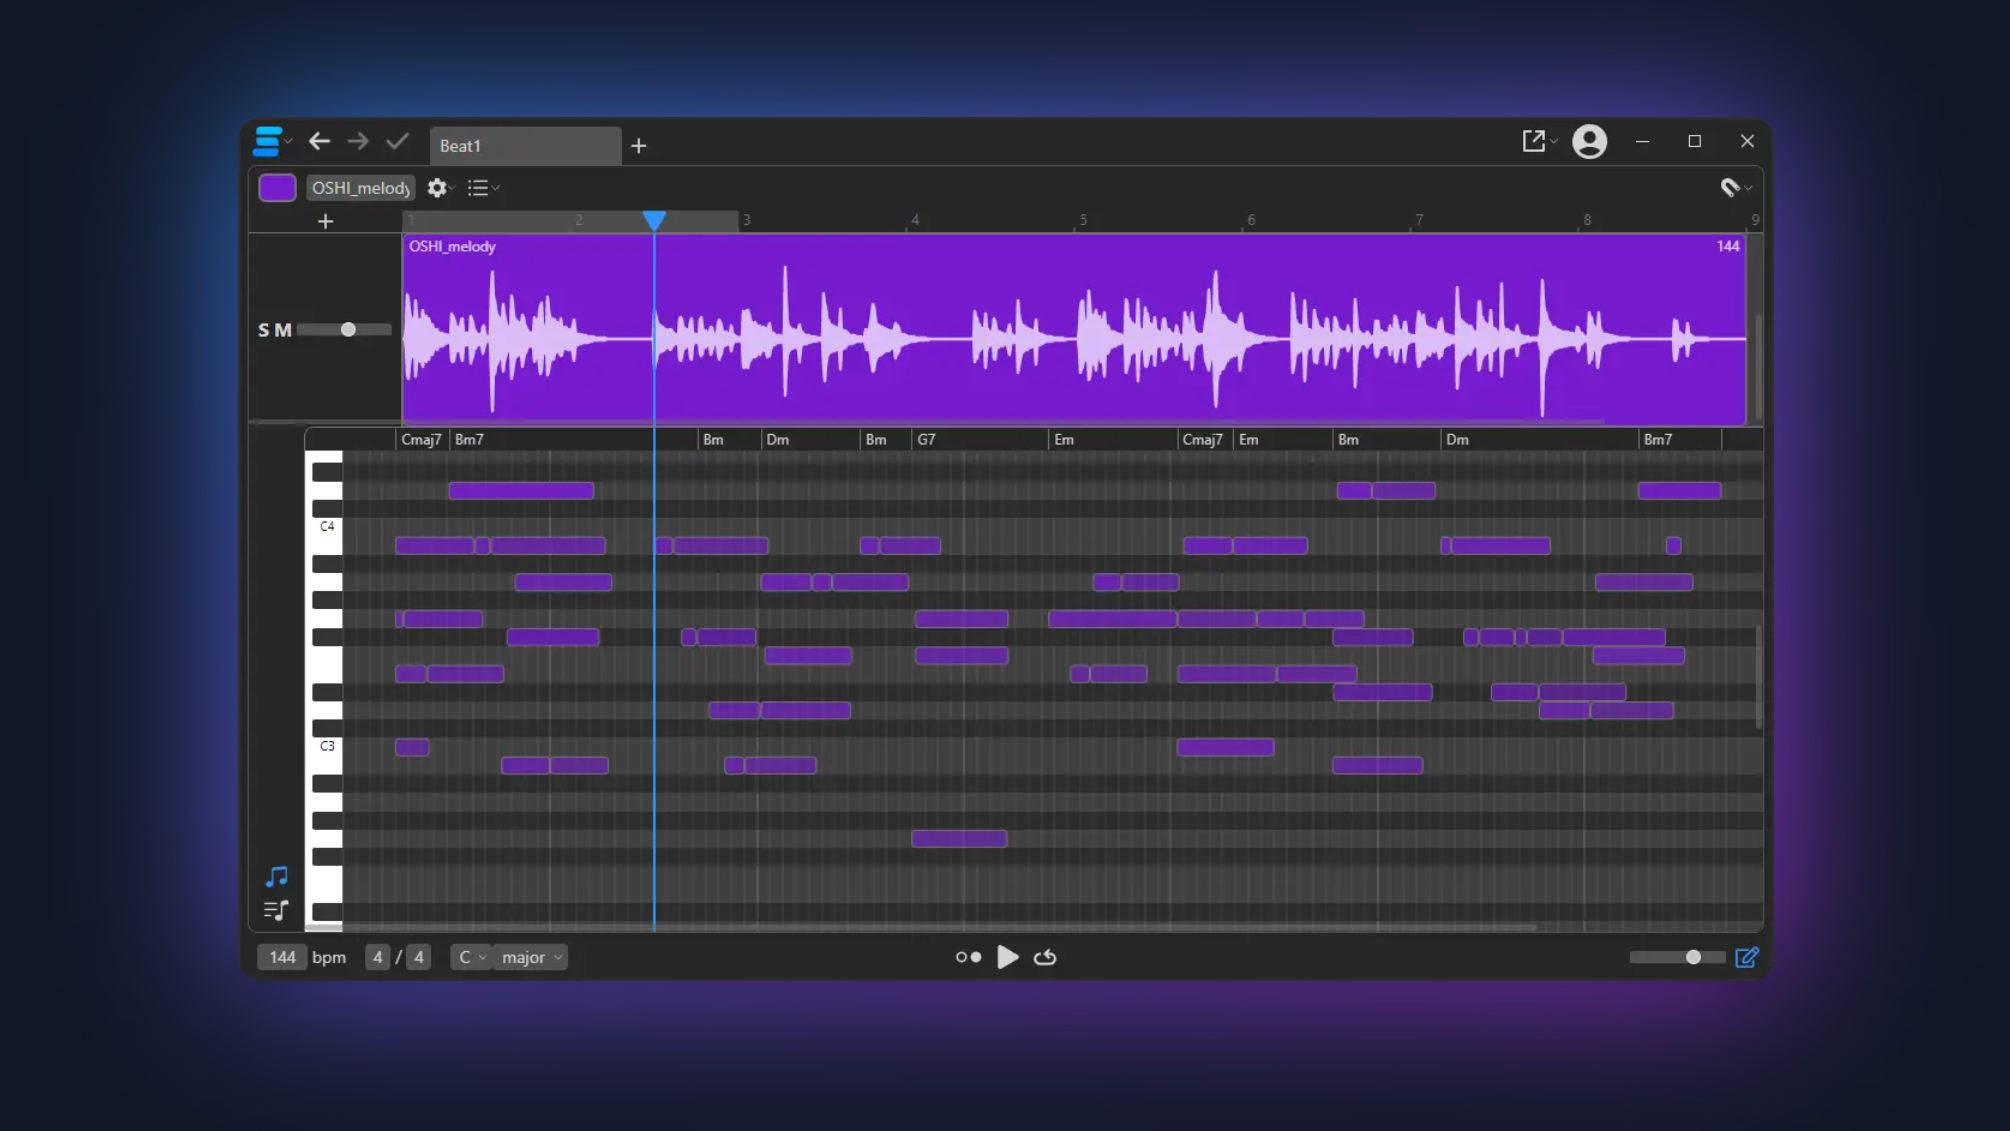The height and width of the screenshot is (1131, 2010).
Task: Click the OSHI_melody track name field
Action: [x=361, y=188]
